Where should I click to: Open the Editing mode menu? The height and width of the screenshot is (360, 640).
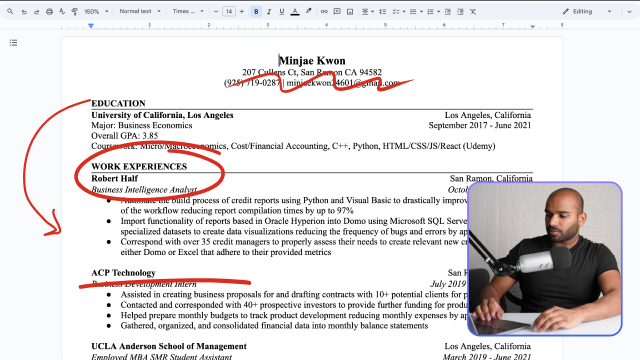point(587,11)
